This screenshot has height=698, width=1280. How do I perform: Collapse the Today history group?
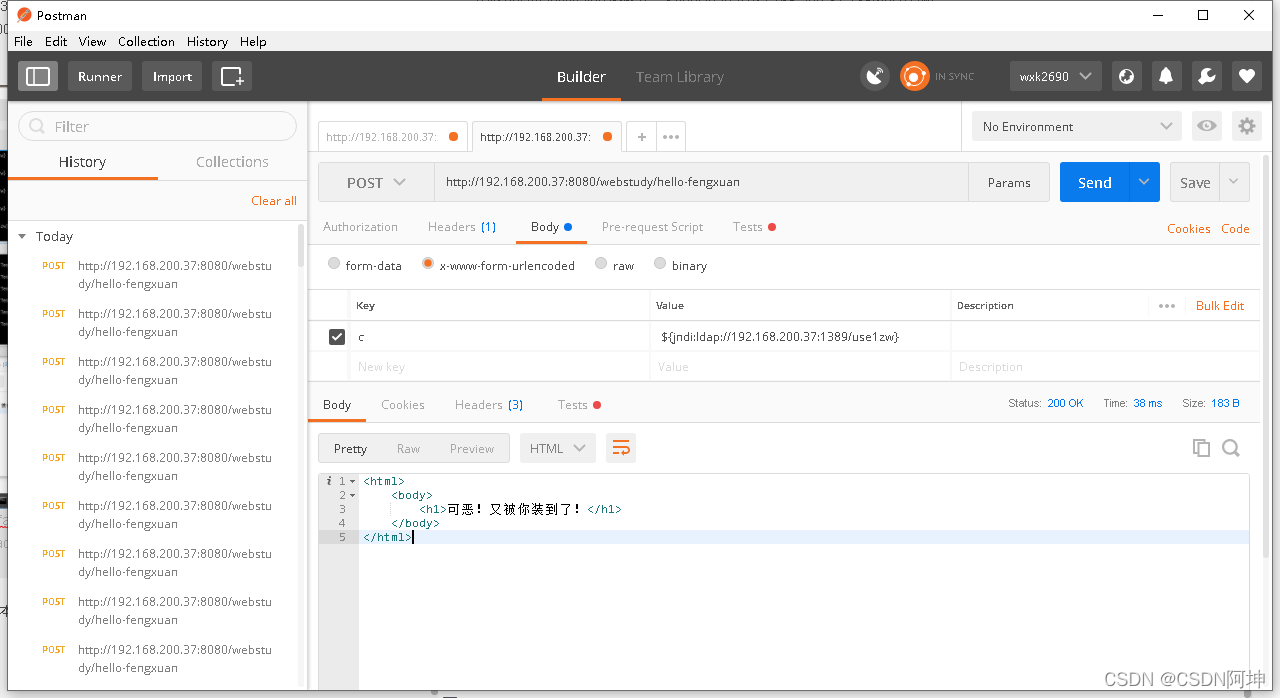coord(23,236)
